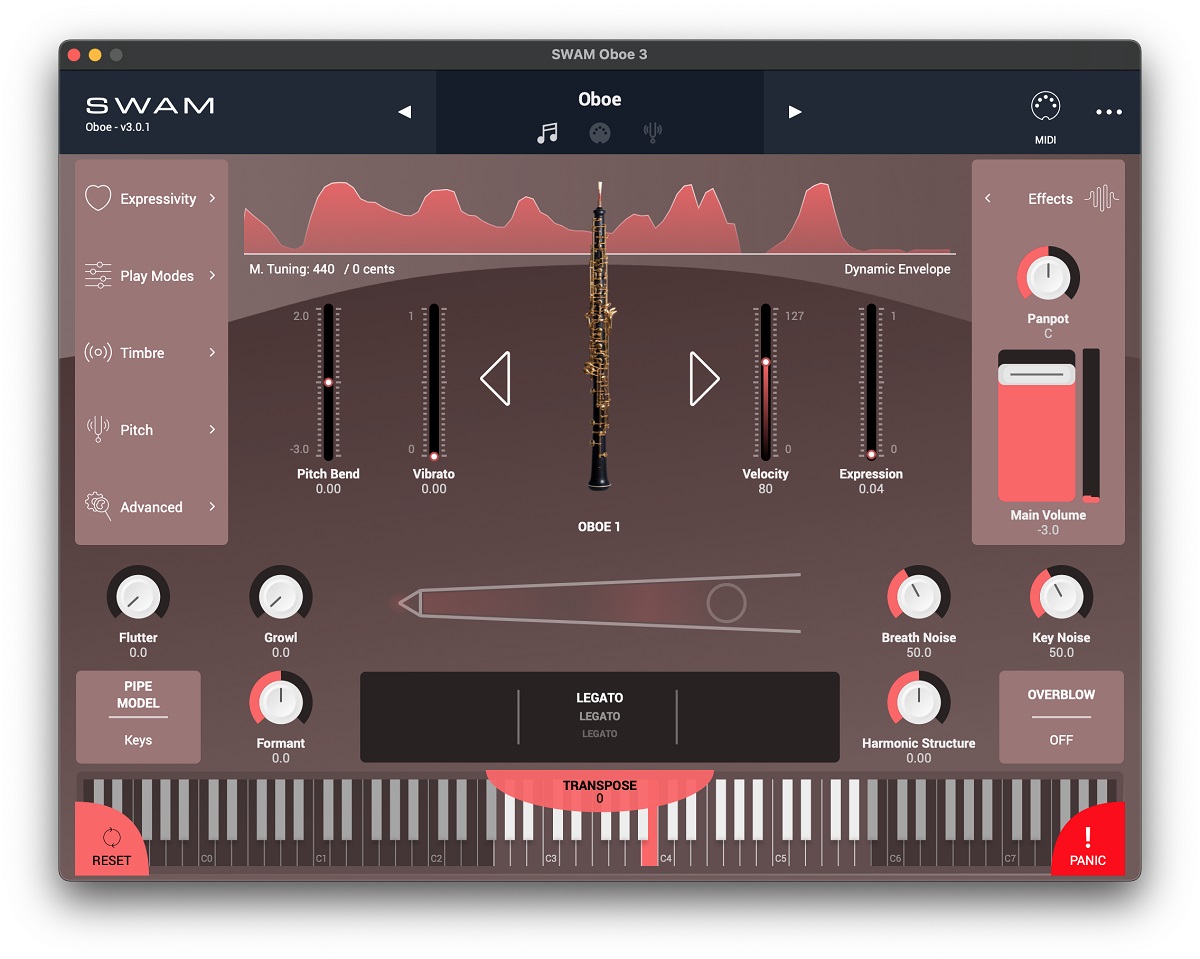Click the Main Volume value -3.0
The height and width of the screenshot is (959, 1200).
[1048, 530]
